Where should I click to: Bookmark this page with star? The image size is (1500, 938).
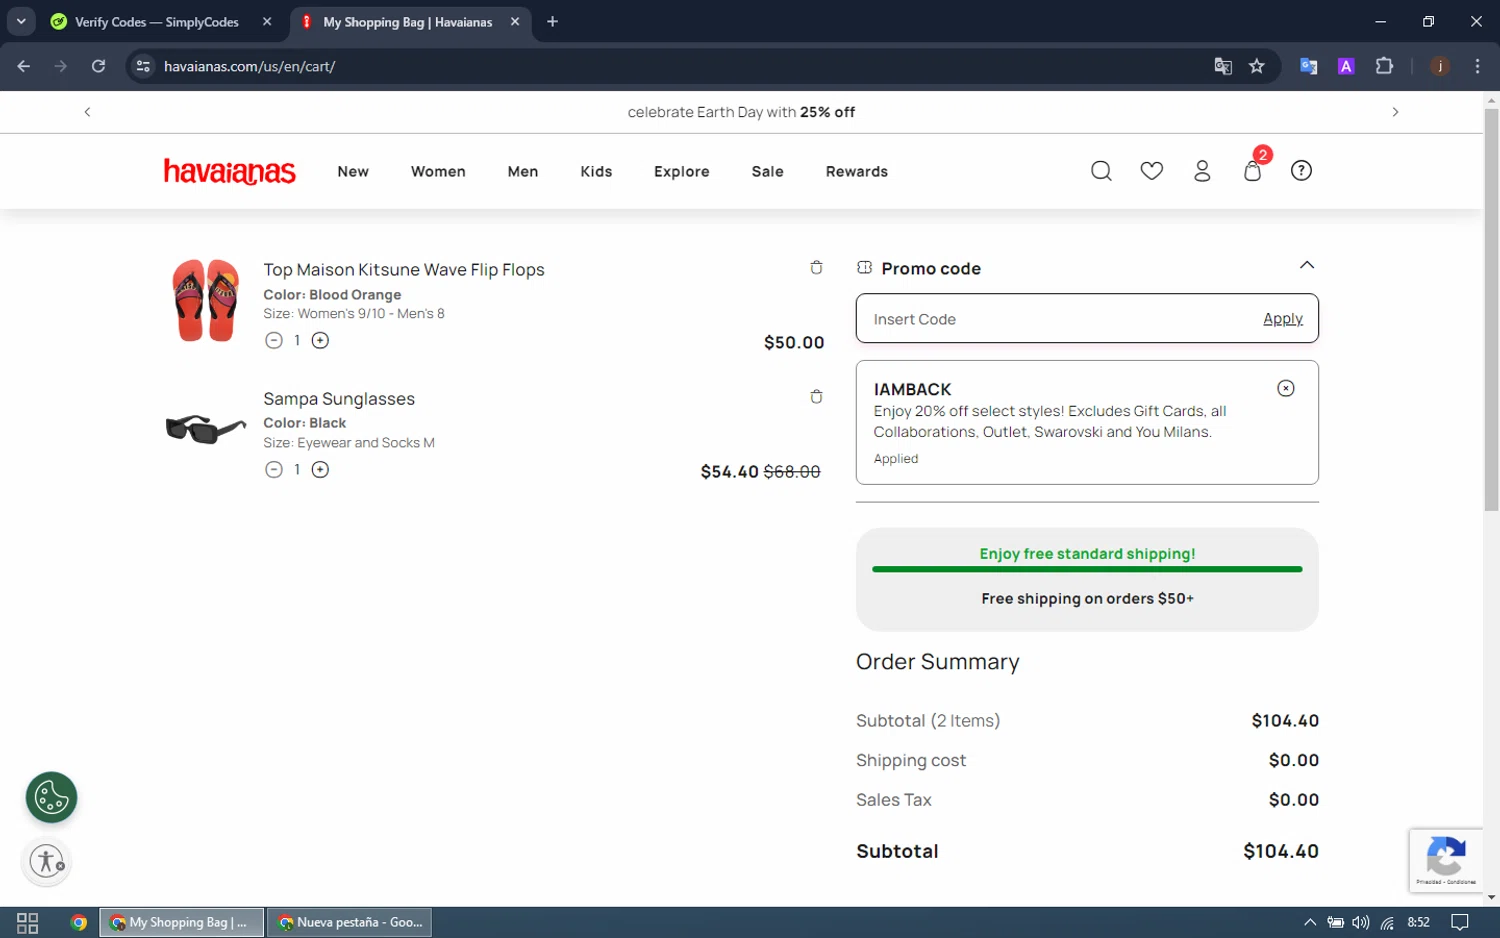pyautogui.click(x=1257, y=66)
